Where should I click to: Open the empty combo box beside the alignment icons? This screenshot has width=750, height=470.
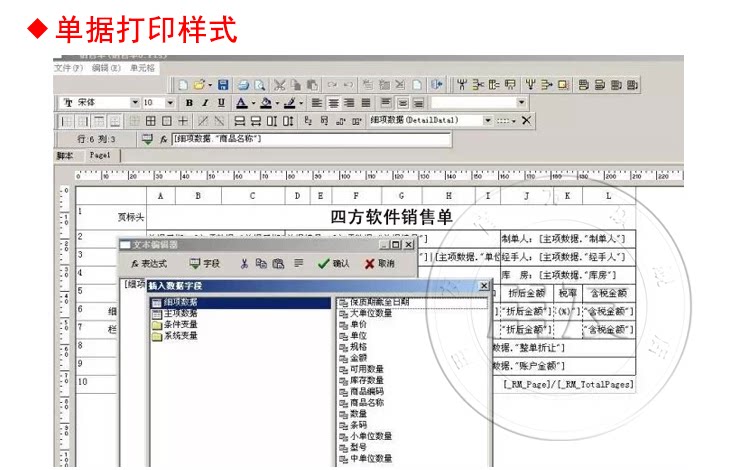pos(521,102)
